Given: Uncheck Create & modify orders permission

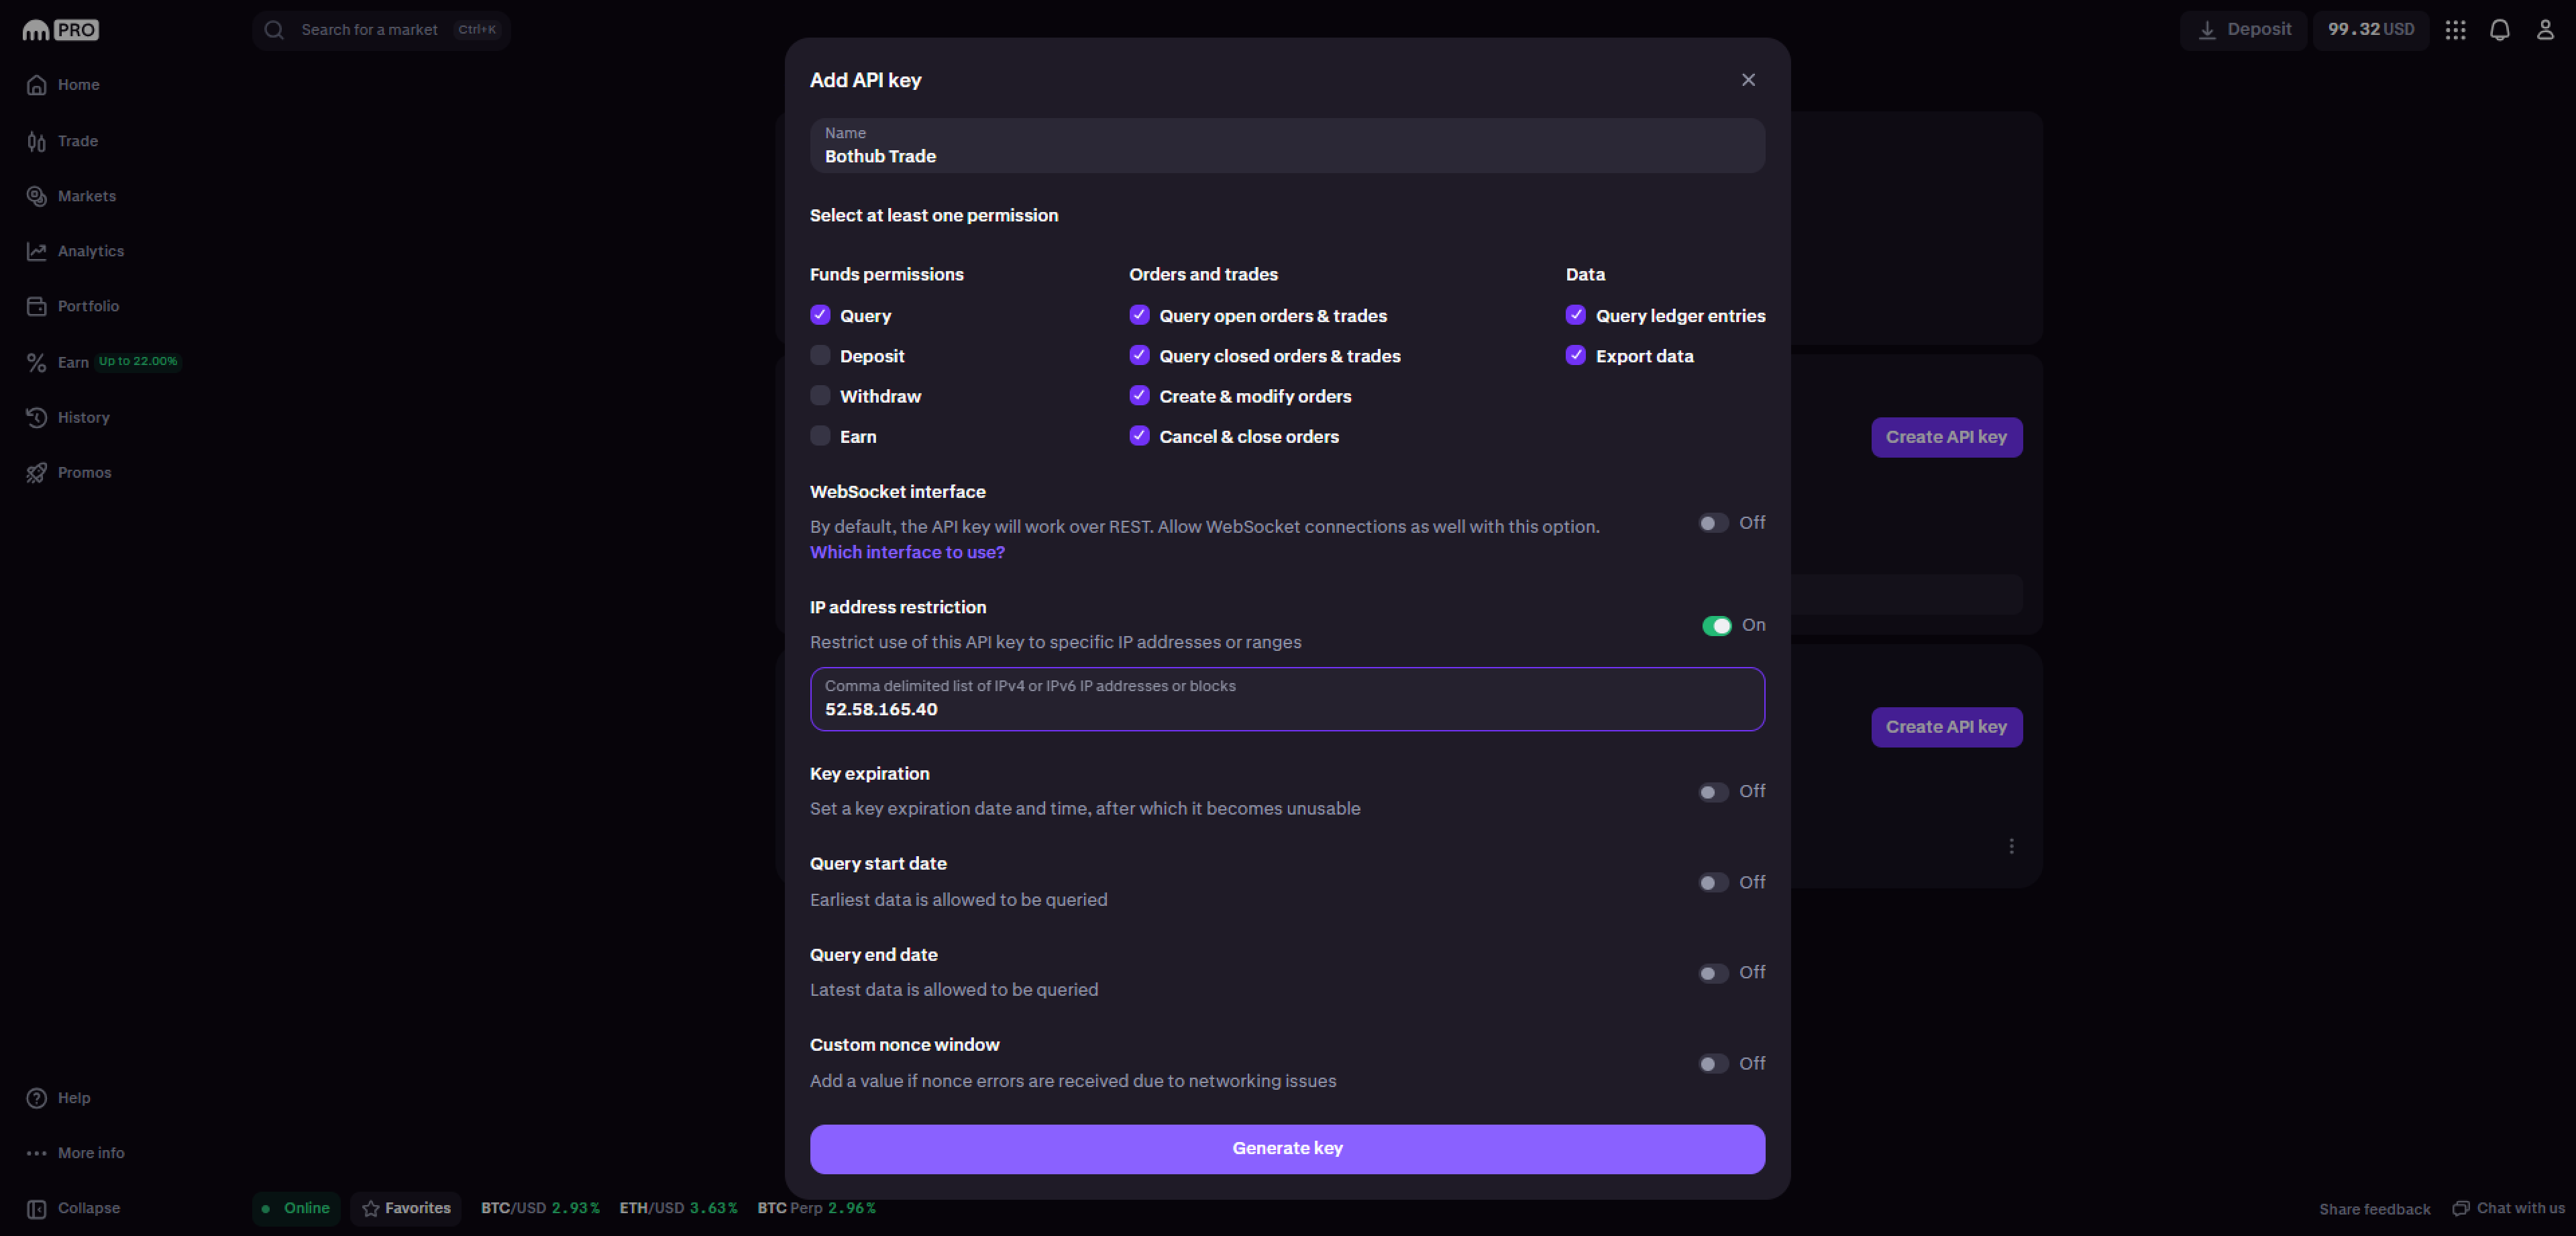Looking at the screenshot, I should (1139, 396).
